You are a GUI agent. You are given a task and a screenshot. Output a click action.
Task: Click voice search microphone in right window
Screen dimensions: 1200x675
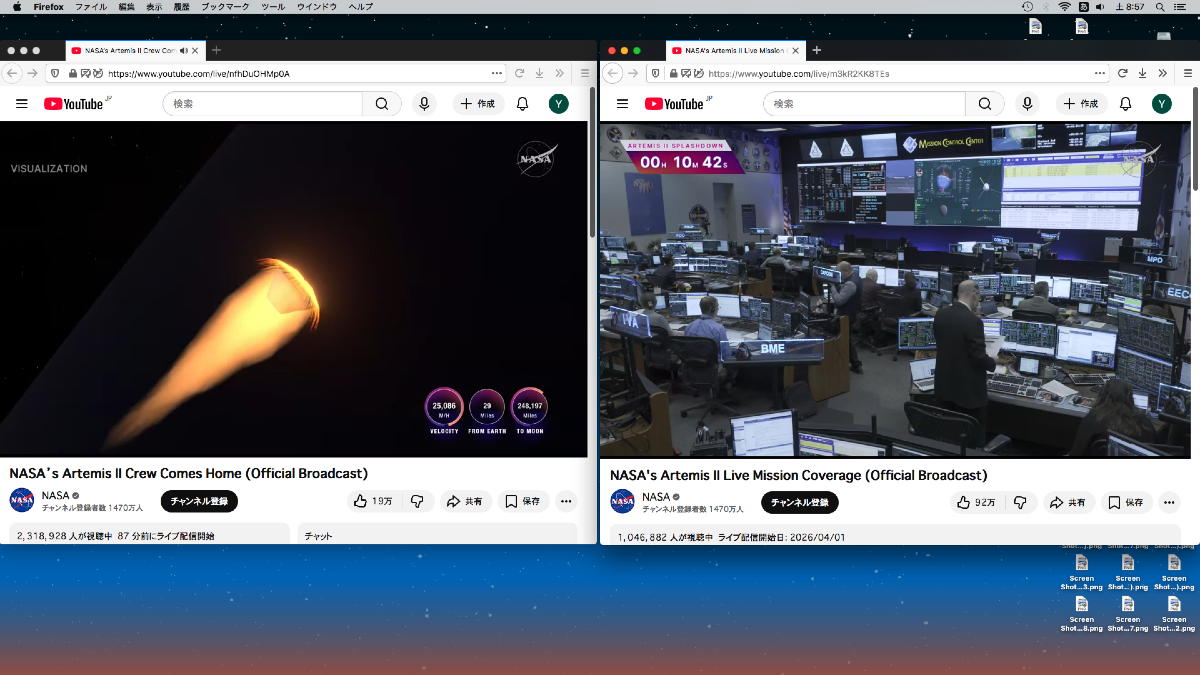pos(1026,104)
